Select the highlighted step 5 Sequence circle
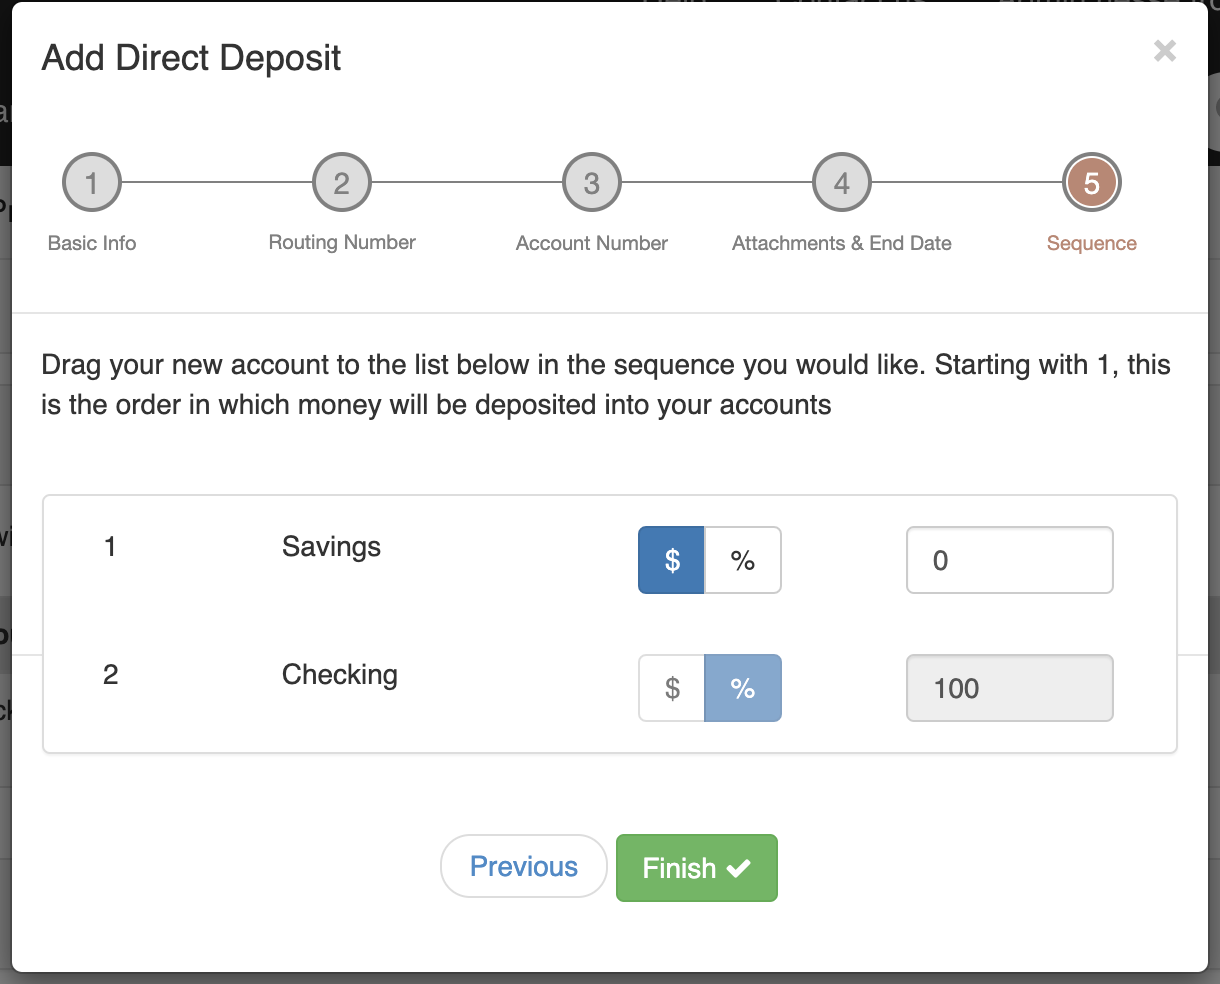The height and width of the screenshot is (984, 1220). pos(1091,182)
